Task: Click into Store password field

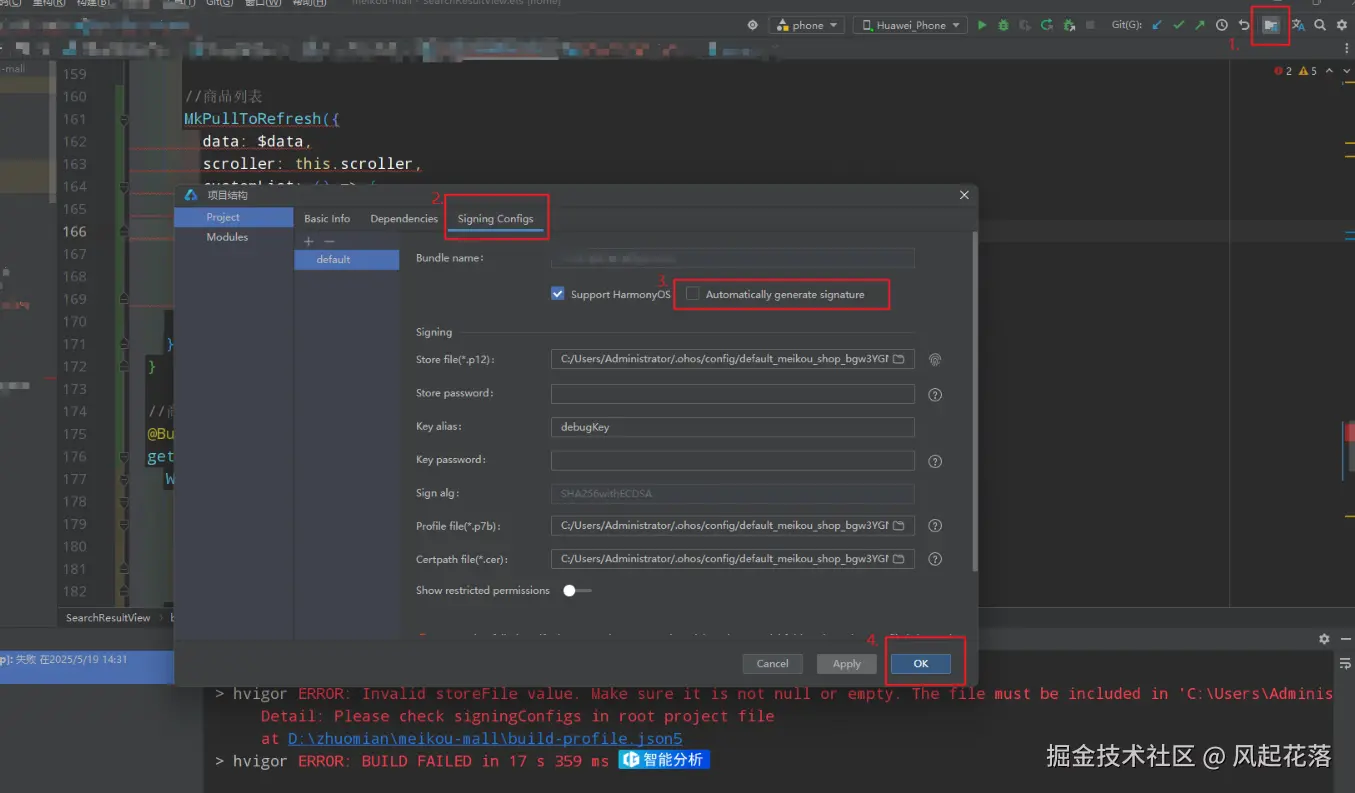Action: pyautogui.click(x=732, y=394)
